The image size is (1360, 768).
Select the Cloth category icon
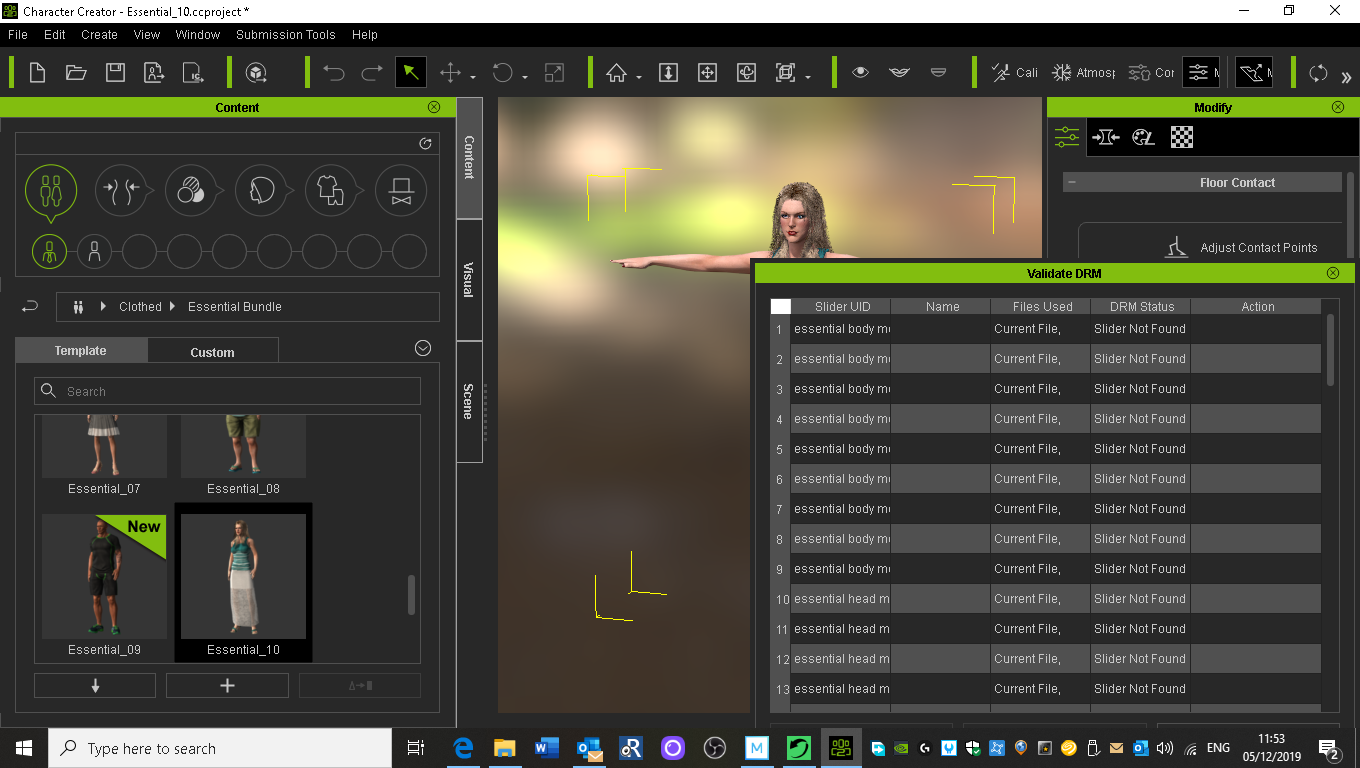point(331,189)
